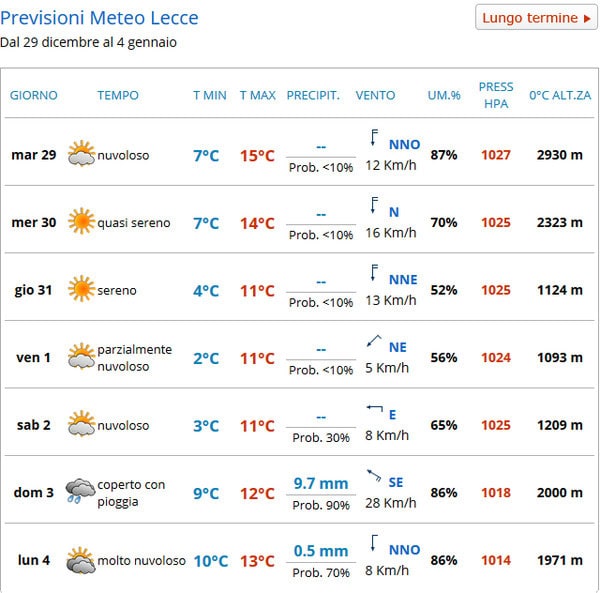Viewport: 600px width, 593px height.
Task: Click the SE wind arrow for dom 3
Action: tap(374, 476)
